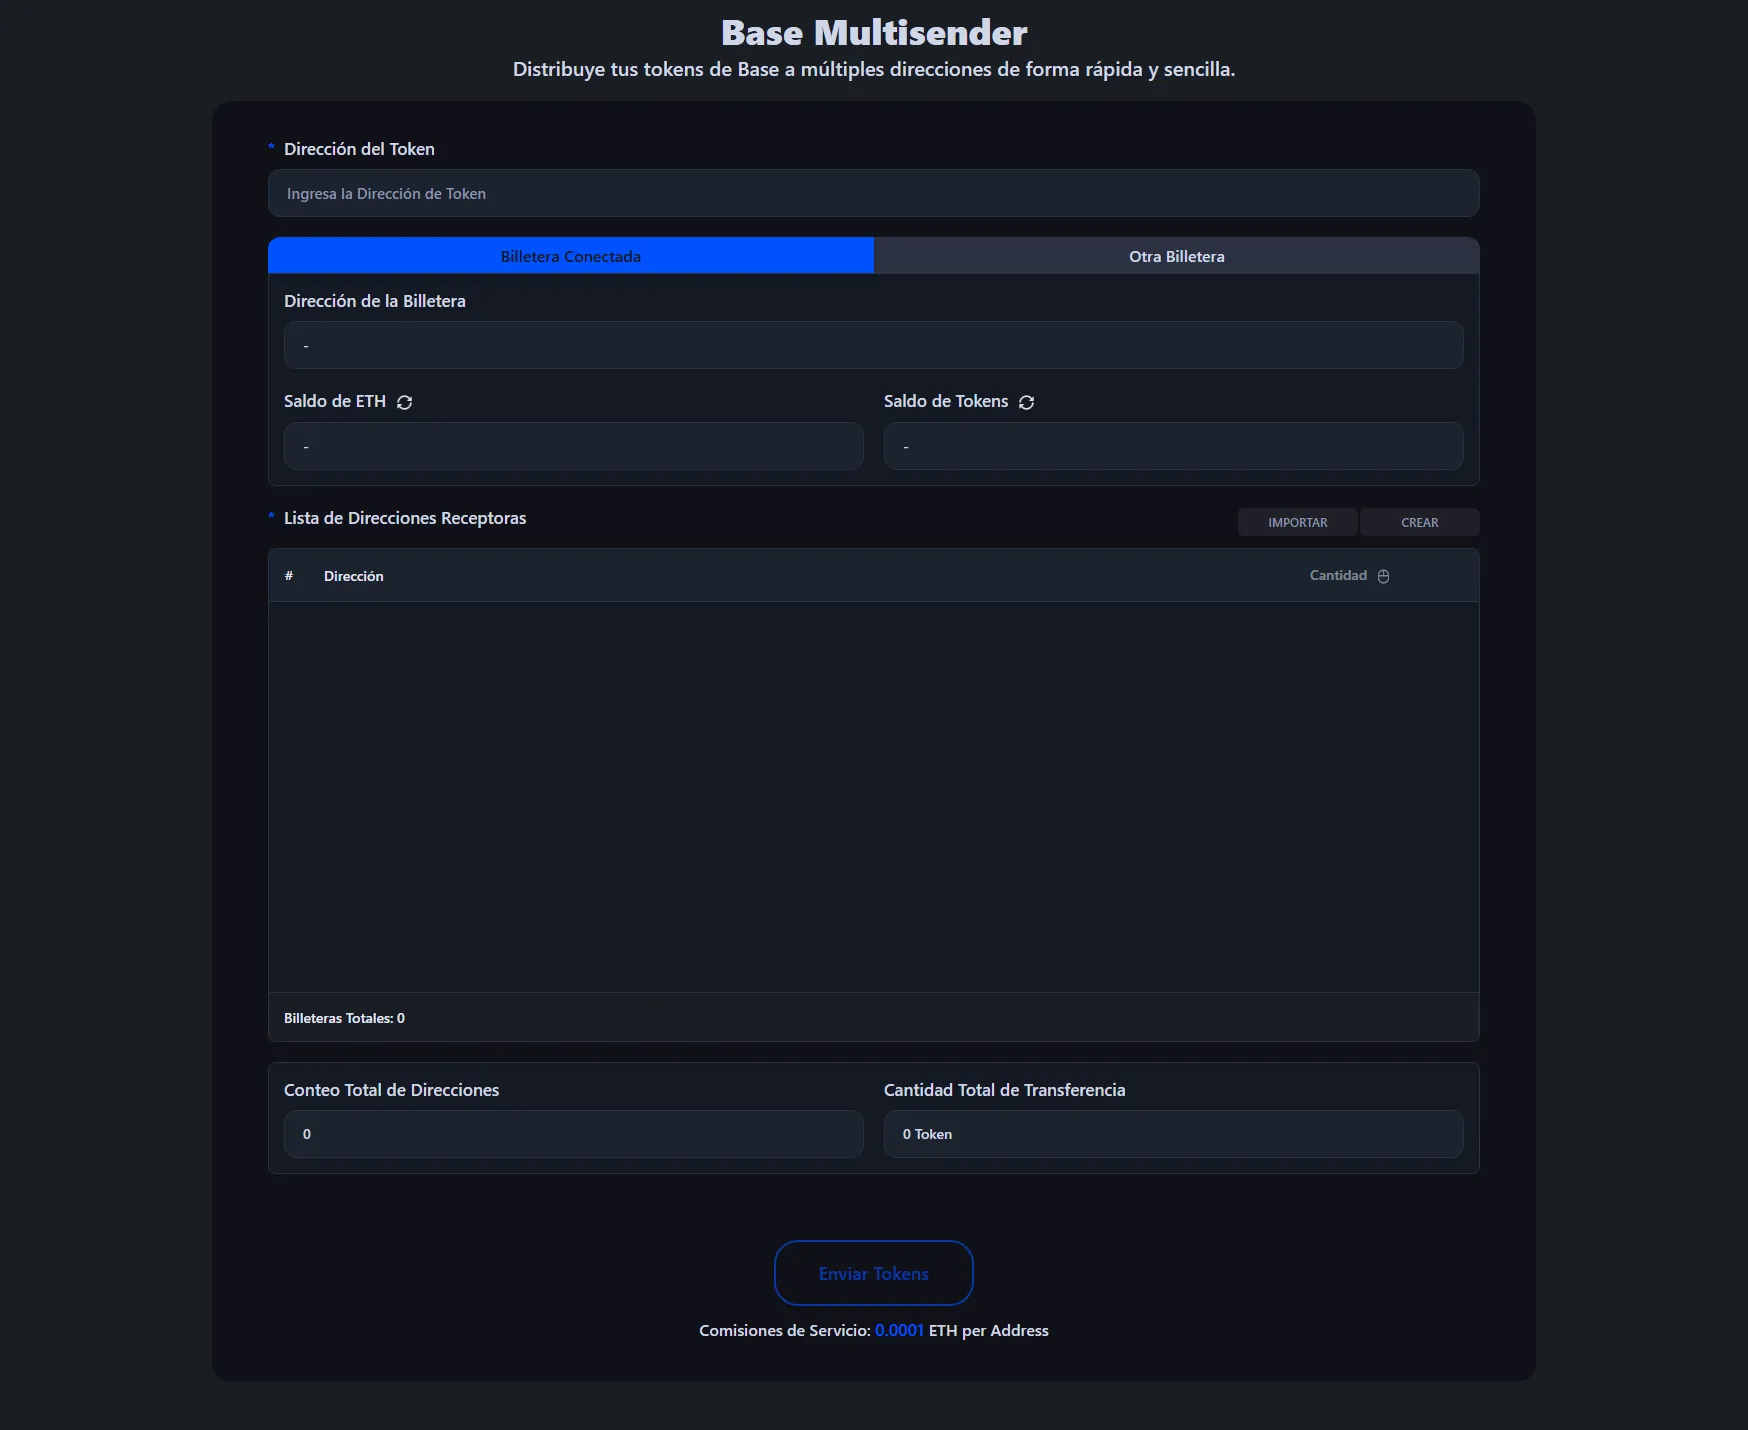
Task: Switch to Billetera Conectada tab
Action: click(x=570, y=256)
